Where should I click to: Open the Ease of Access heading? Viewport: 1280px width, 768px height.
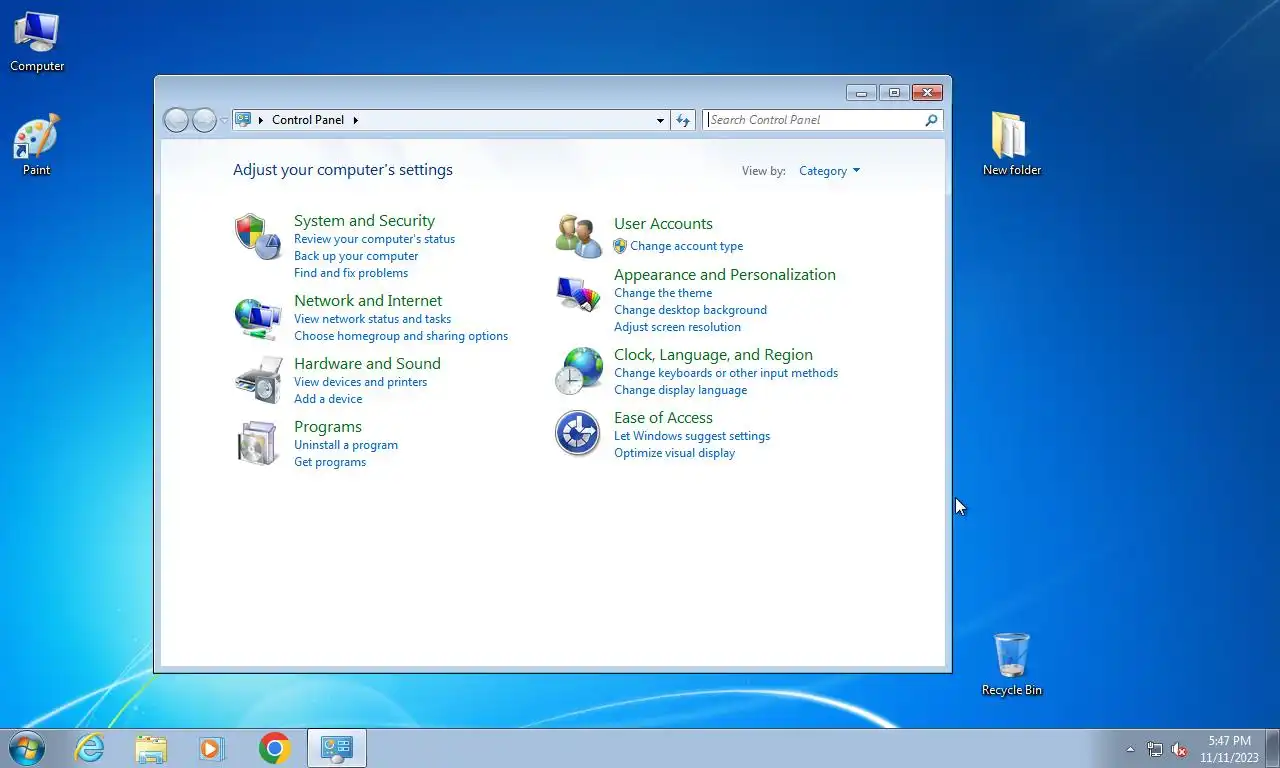pyautogui.click(x=663, y=418)
